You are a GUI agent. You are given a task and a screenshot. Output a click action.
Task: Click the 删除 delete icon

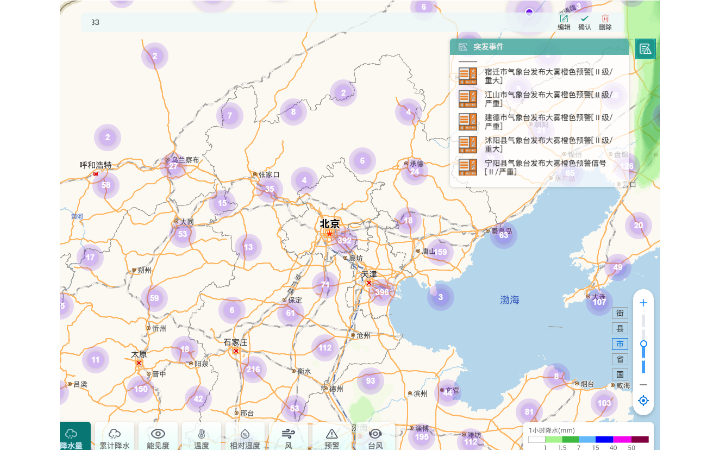[605, 22]
